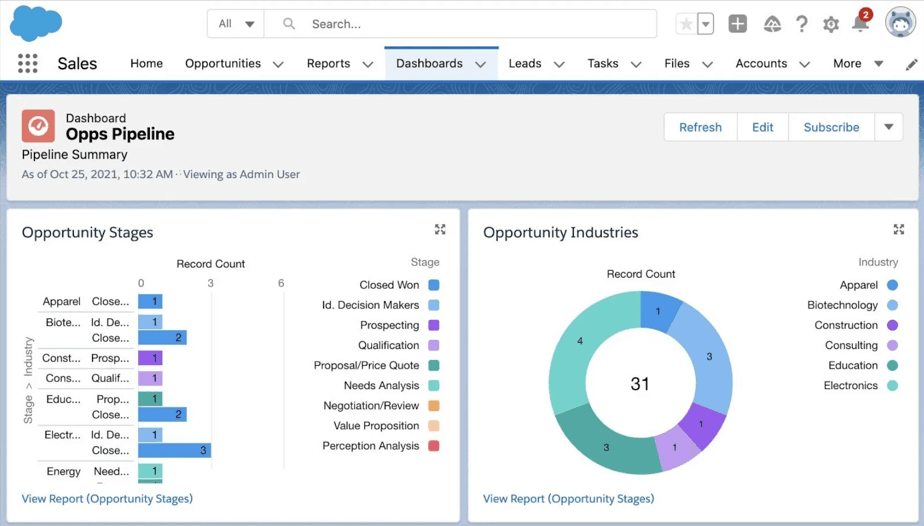The image size is (924, 526).
Task: Open the Files tab
Action: click(676, 63)
